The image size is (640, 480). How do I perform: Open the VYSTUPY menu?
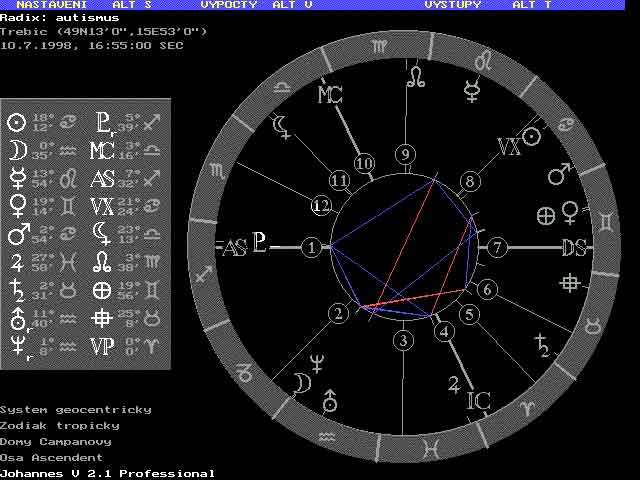pyautogui.click(x=452, y=5)
